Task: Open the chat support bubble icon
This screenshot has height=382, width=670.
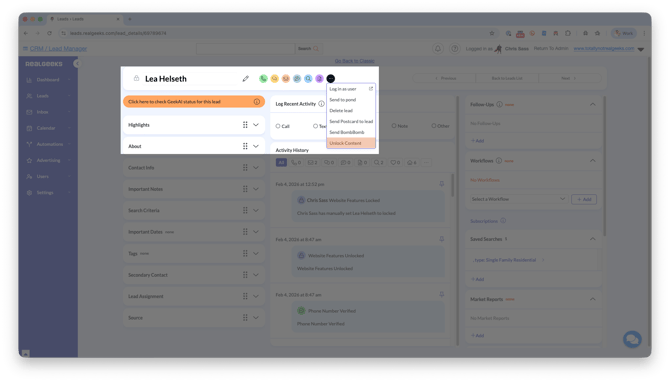Action: tap(632, 339)
